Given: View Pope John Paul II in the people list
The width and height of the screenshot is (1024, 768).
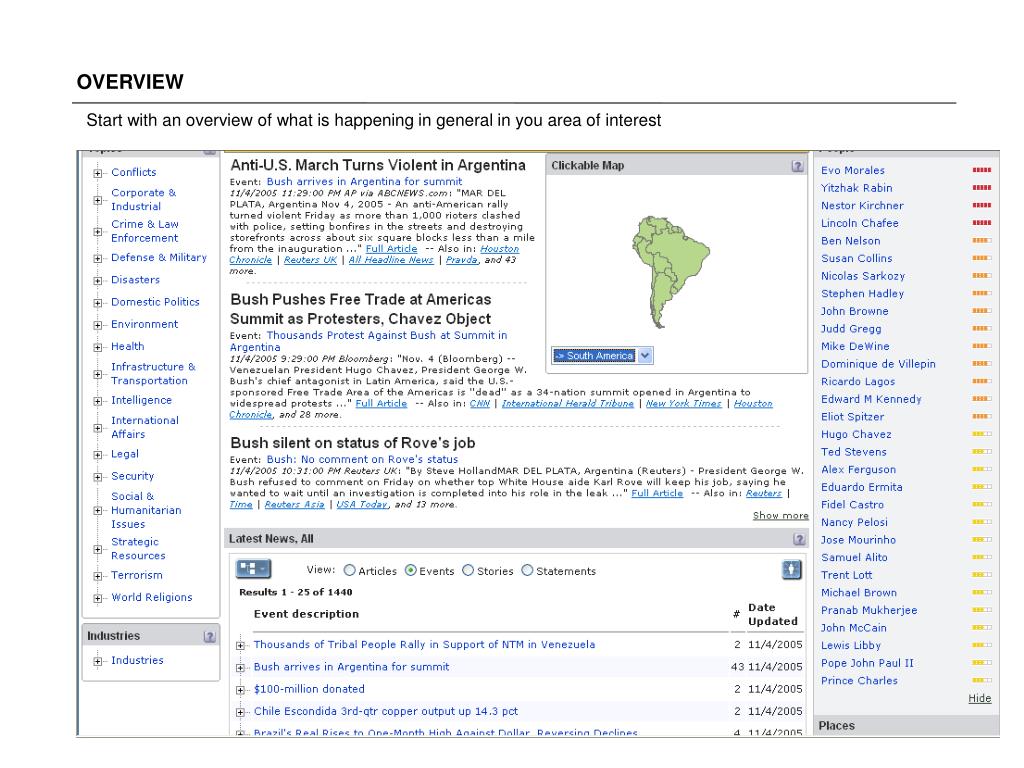Looking at the screenshot, I should point(867,663).
